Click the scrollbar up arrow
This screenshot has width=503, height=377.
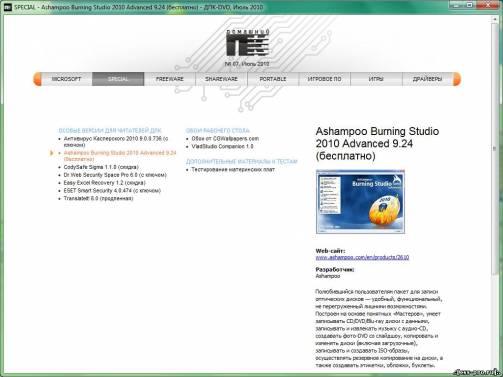coord(494,19)
